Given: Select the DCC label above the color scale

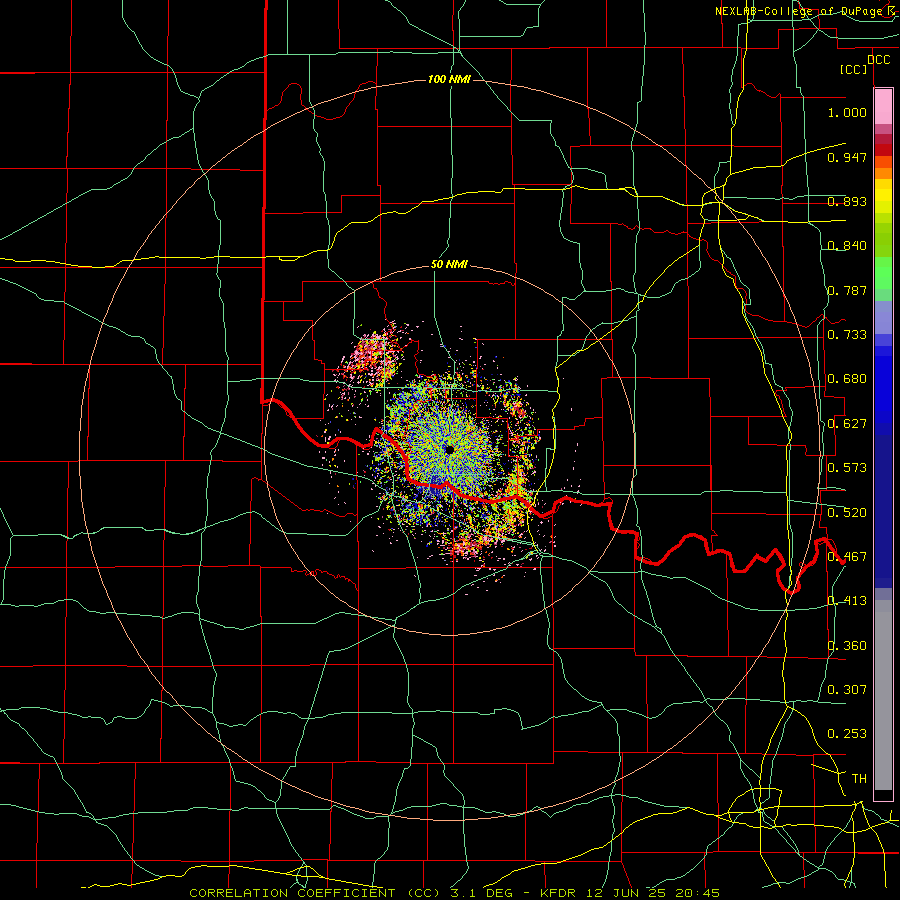Looking at the screenshot, I should click(878, 60).
